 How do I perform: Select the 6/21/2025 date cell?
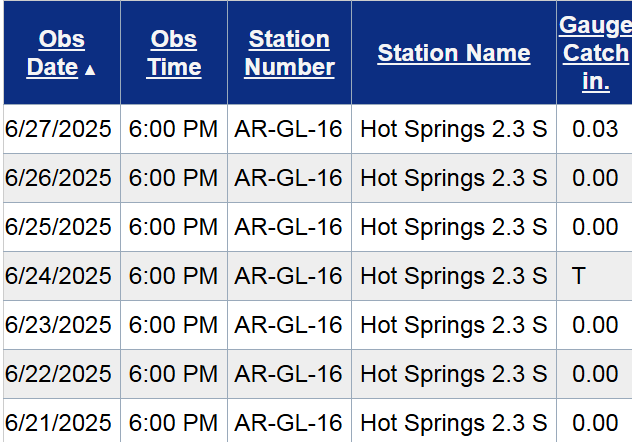(x=59, y=423)
